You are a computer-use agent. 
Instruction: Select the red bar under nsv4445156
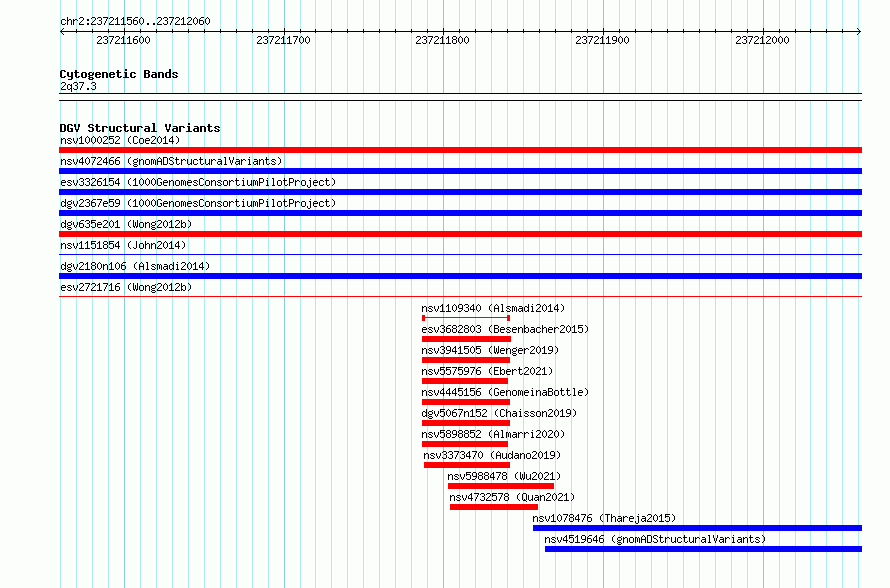click(466, 402)
